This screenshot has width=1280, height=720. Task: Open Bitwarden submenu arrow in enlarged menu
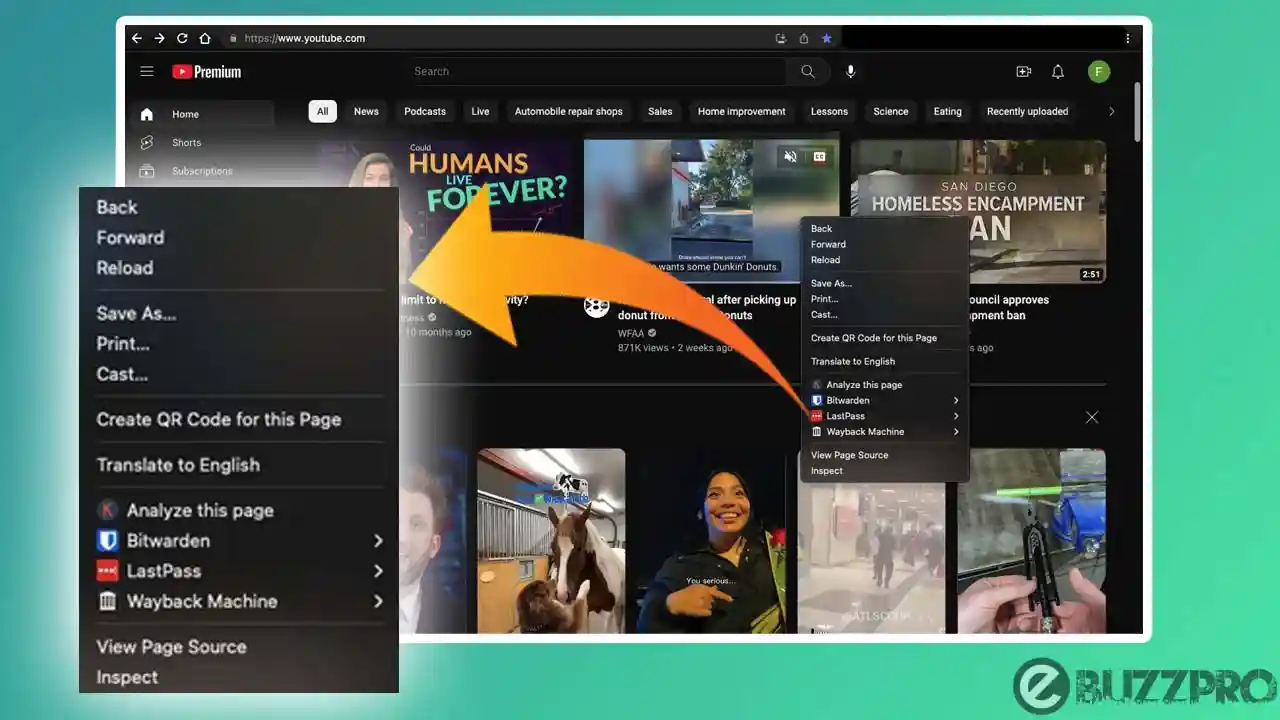coord(378,541)
